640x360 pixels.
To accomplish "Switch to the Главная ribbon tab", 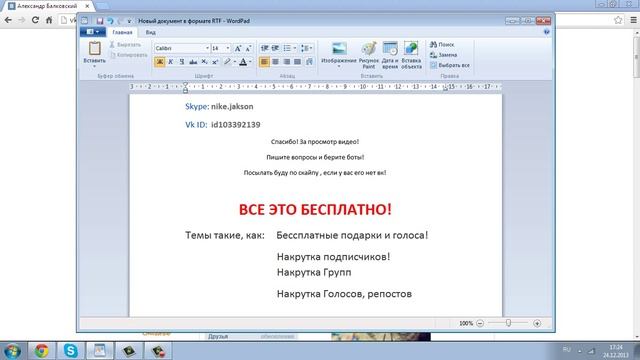I will 122,32.
